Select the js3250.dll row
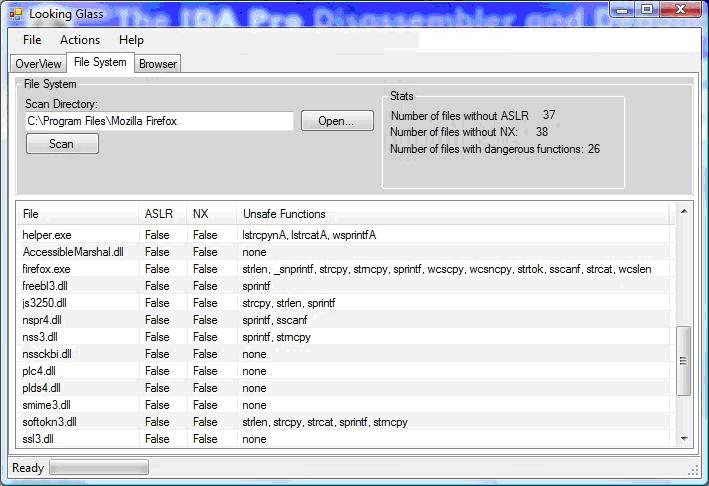Screen dimensions: 709x486 click(344, 303)
